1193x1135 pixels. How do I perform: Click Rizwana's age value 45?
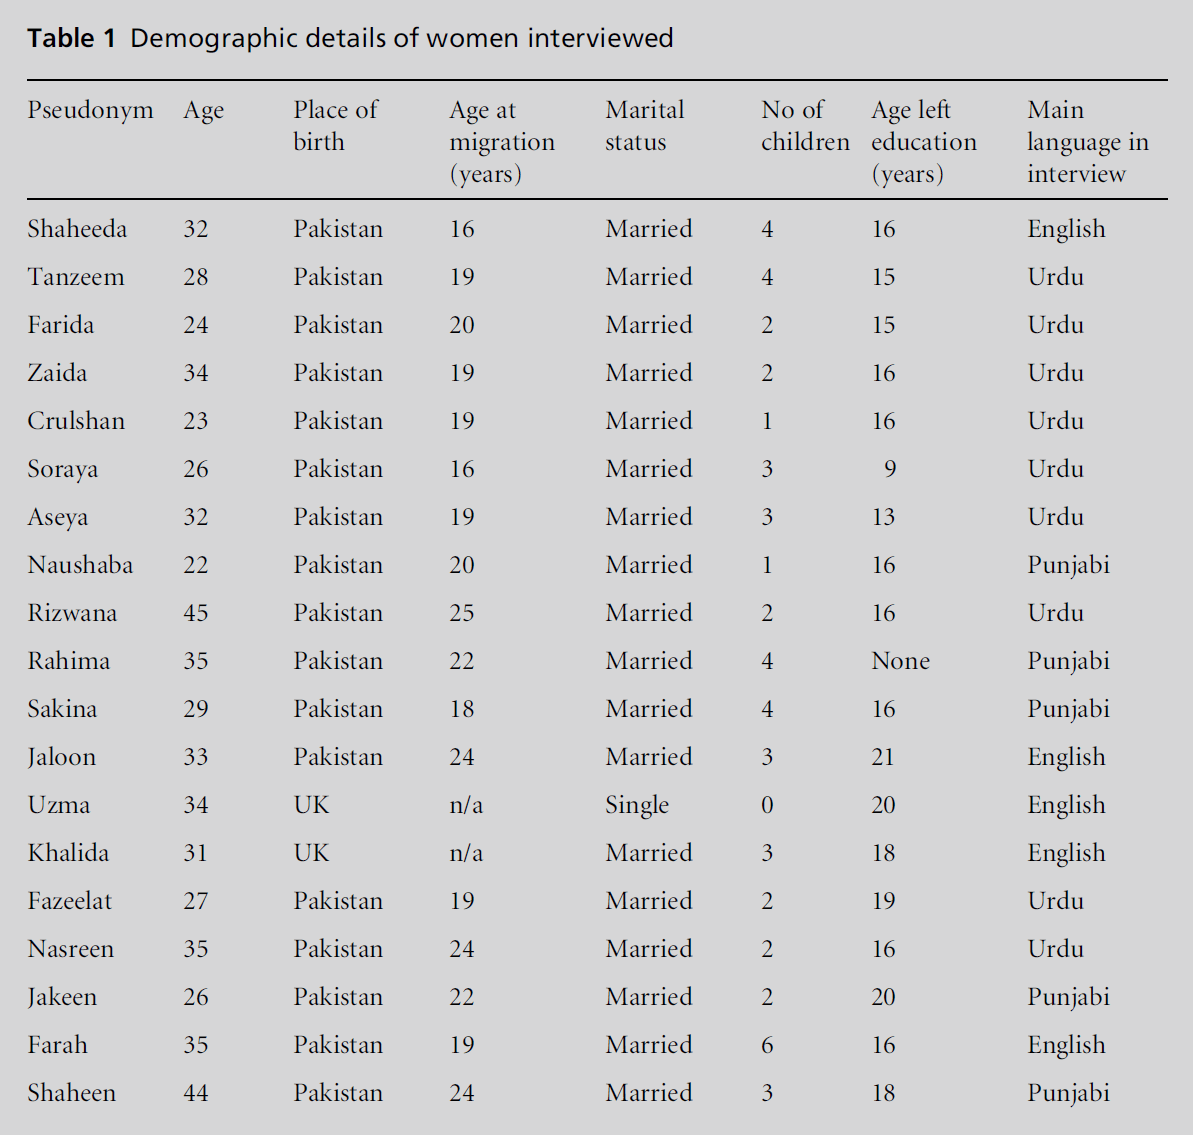(x=196, y=613)
